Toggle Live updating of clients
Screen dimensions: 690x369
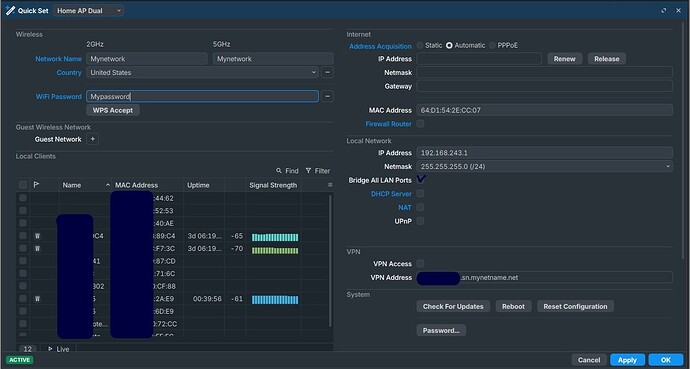pyautogui.click(x=59, y=349)
